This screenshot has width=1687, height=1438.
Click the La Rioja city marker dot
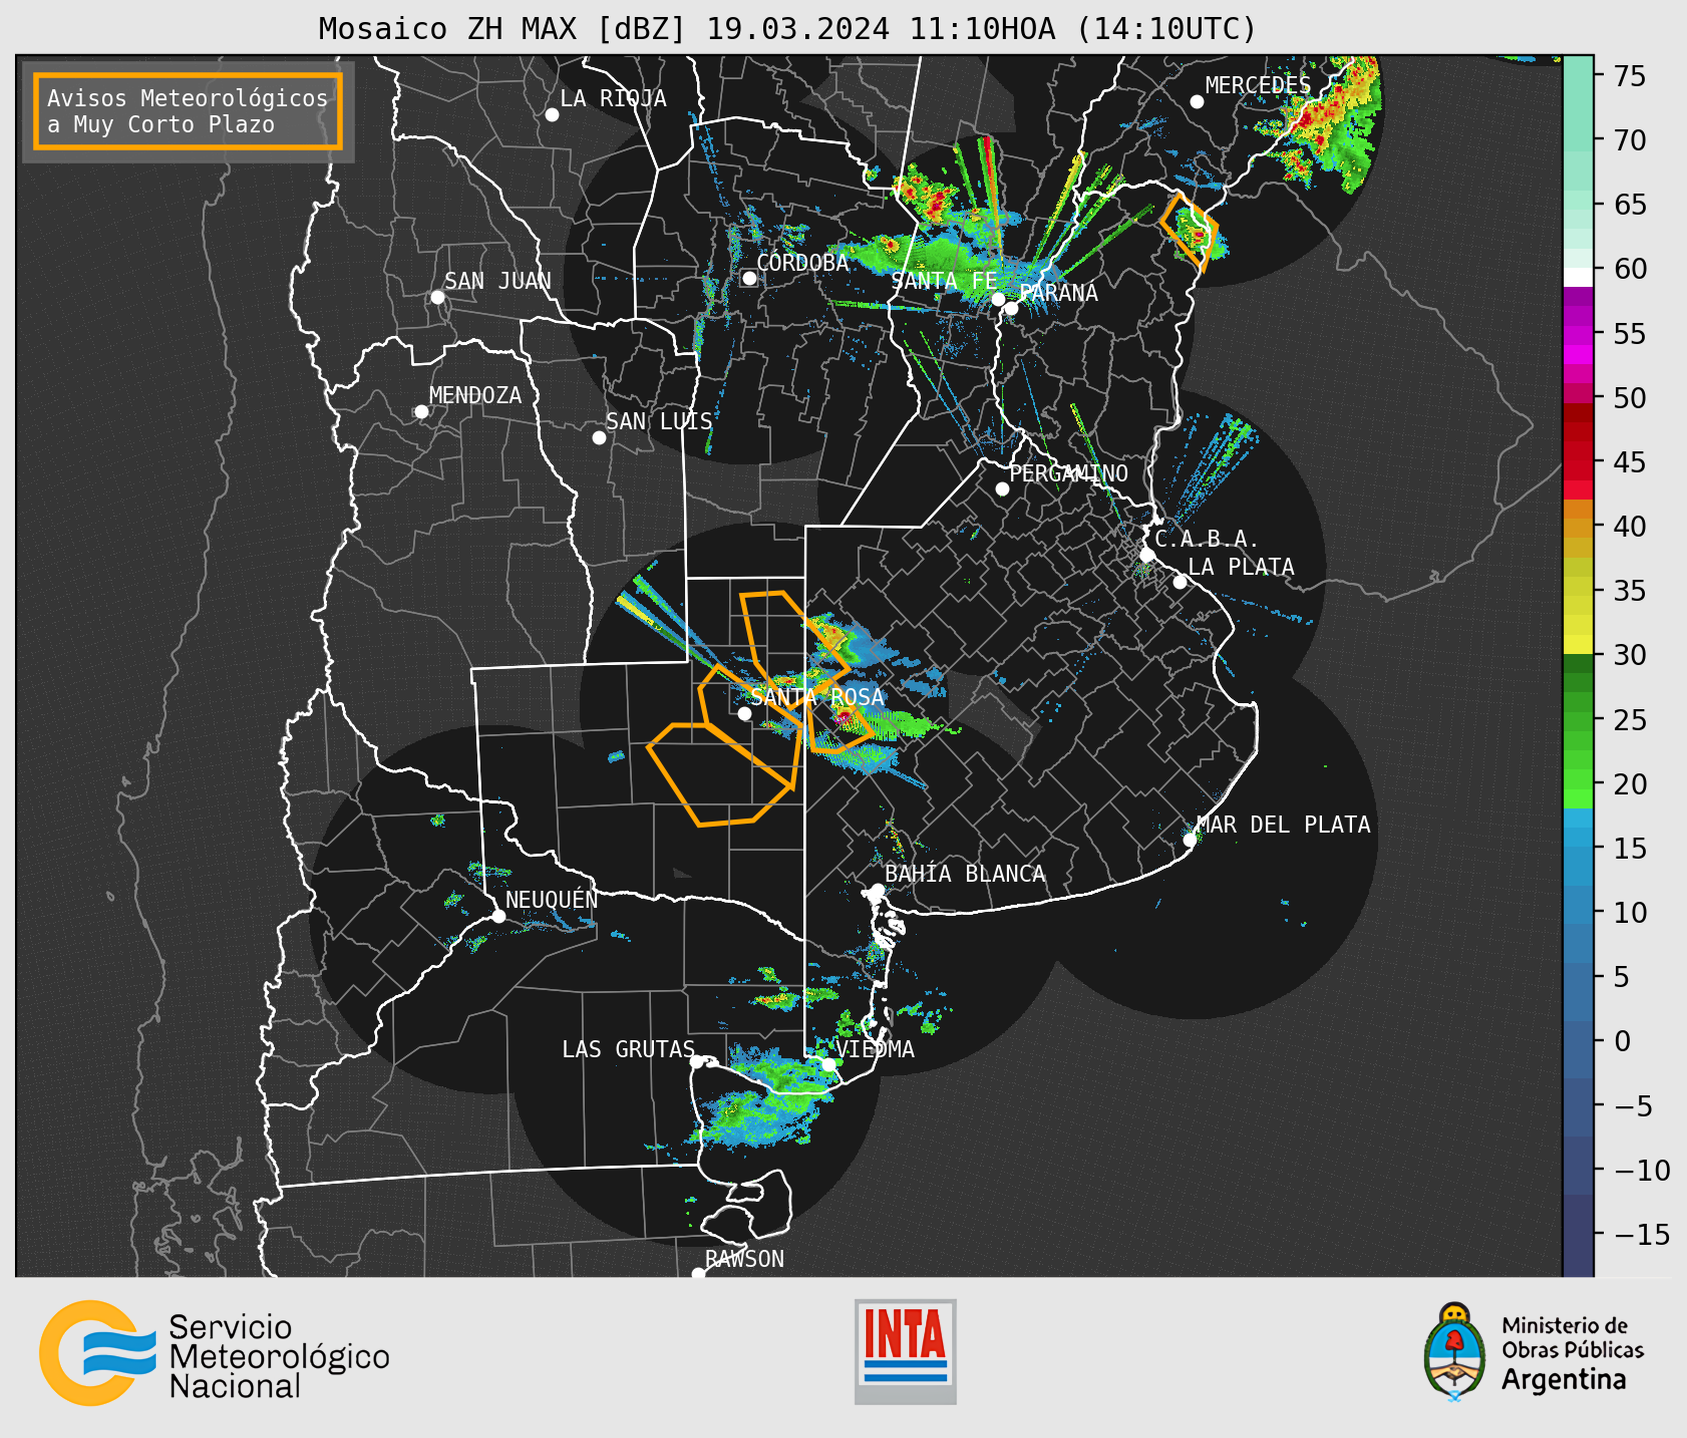[x=552, y=115]
